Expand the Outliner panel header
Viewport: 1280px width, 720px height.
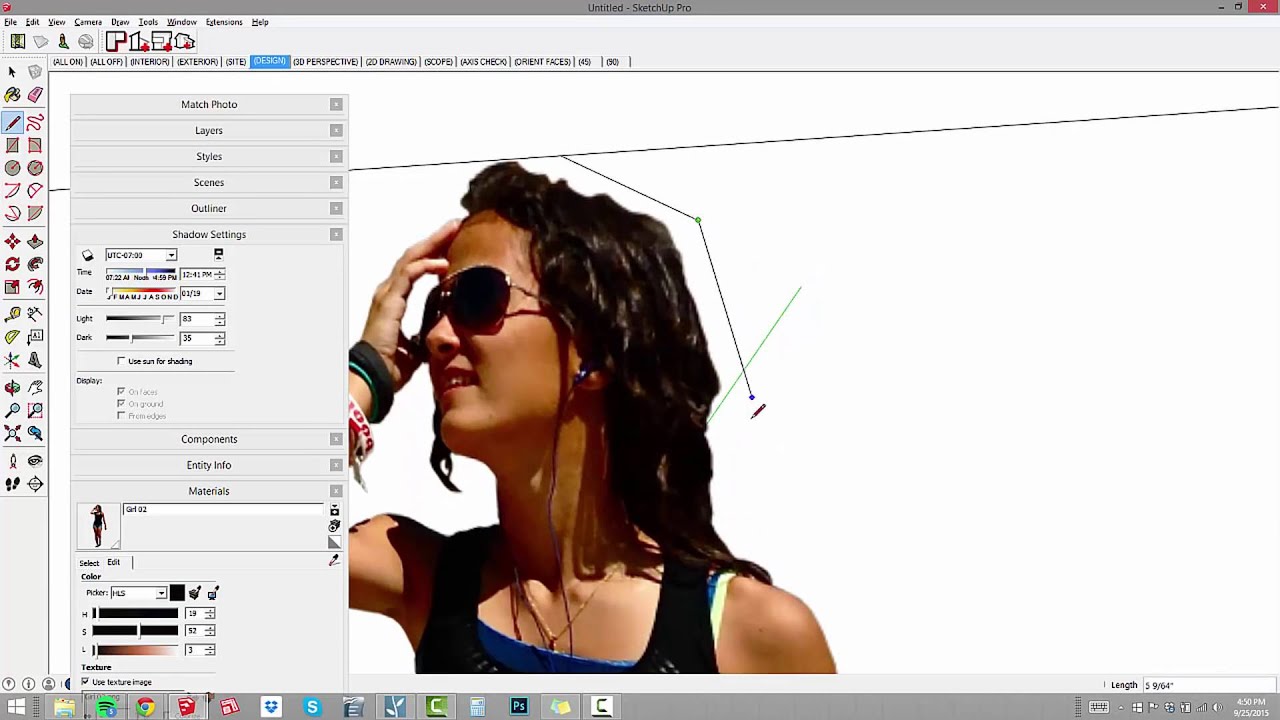coord(209,208)
